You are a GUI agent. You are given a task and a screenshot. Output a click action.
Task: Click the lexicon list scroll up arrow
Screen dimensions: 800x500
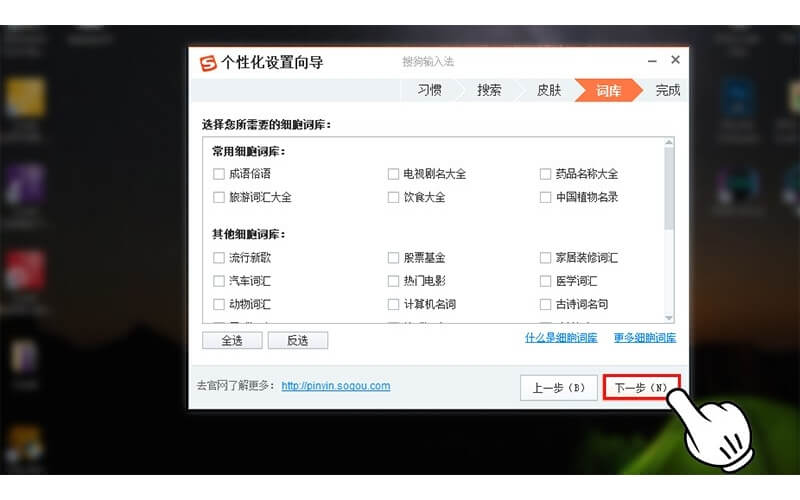click(x=669, y=142)
